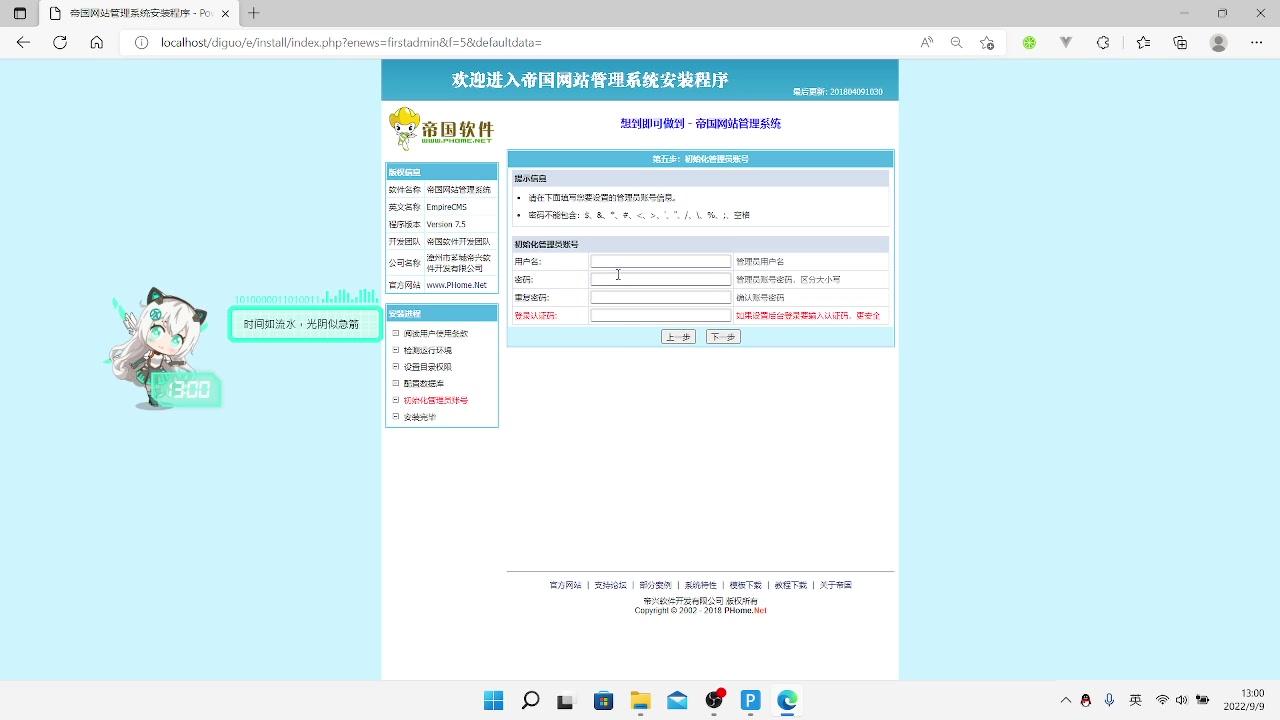Click the 上一步 button
Image resolution: width=1280 pixels, height=720 pixels.
coord(678,337)
